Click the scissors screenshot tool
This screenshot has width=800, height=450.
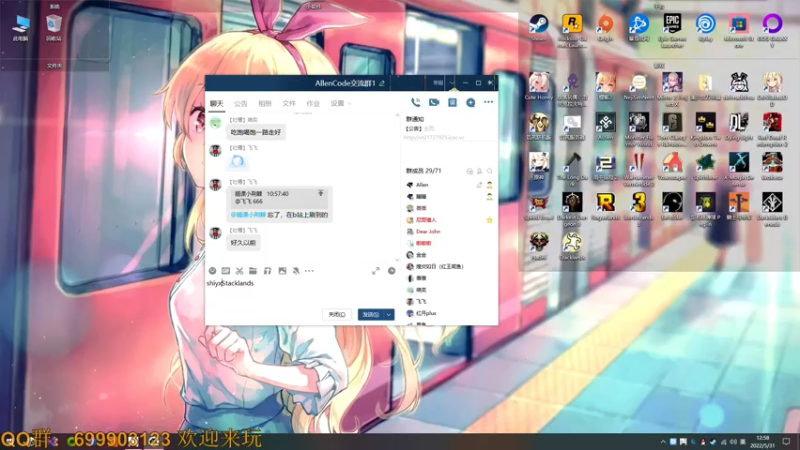pos(239,271)
